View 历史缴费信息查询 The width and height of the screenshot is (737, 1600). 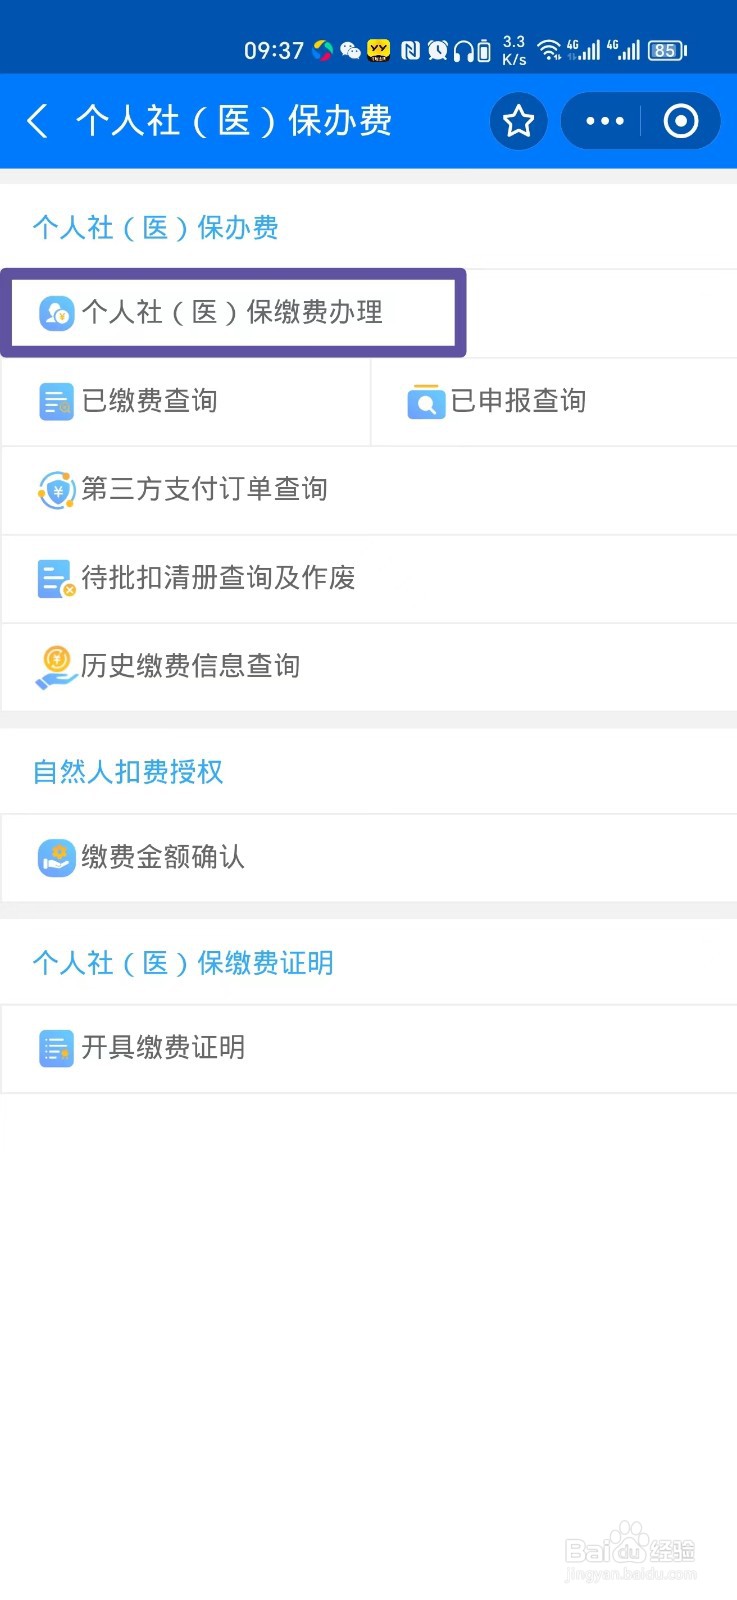[x=190, y=667]
